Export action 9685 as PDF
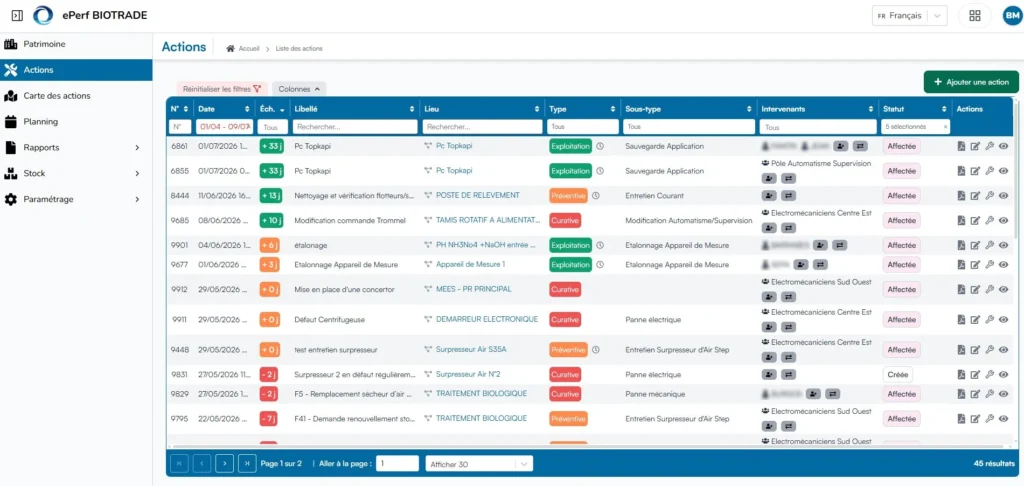The height and width of the screenshot is (486, 1024). pyautogui.click(x=961, y=220)
